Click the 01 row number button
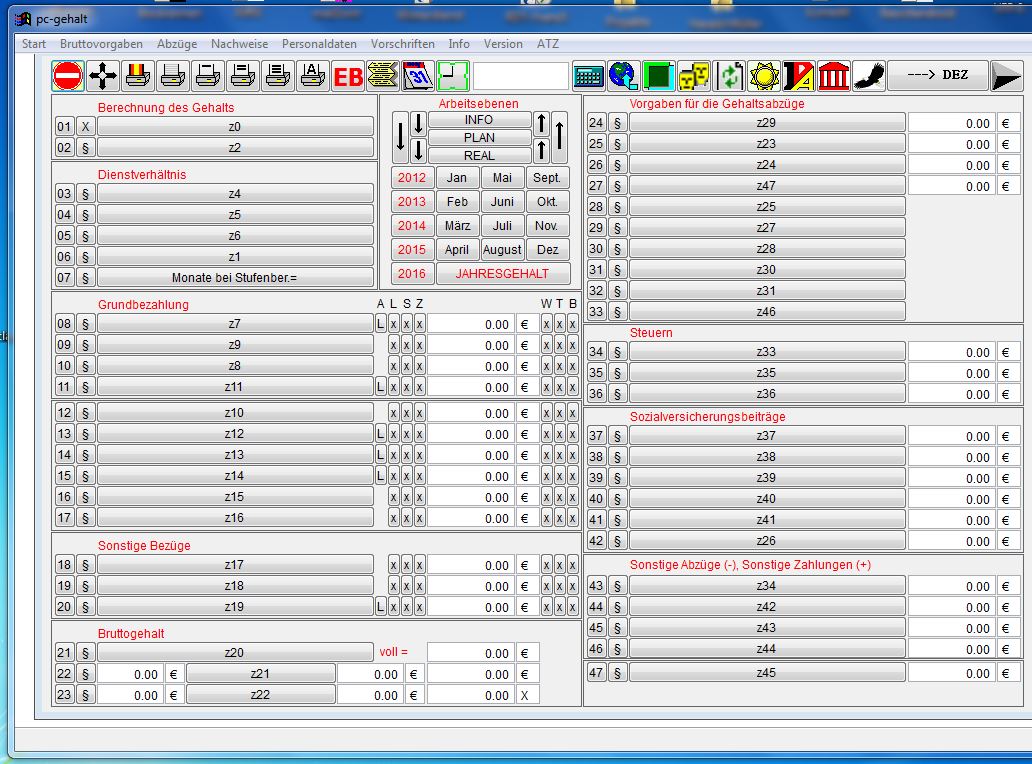The width and height of the screenshot is (1032, 764). [x=64, y=126]
